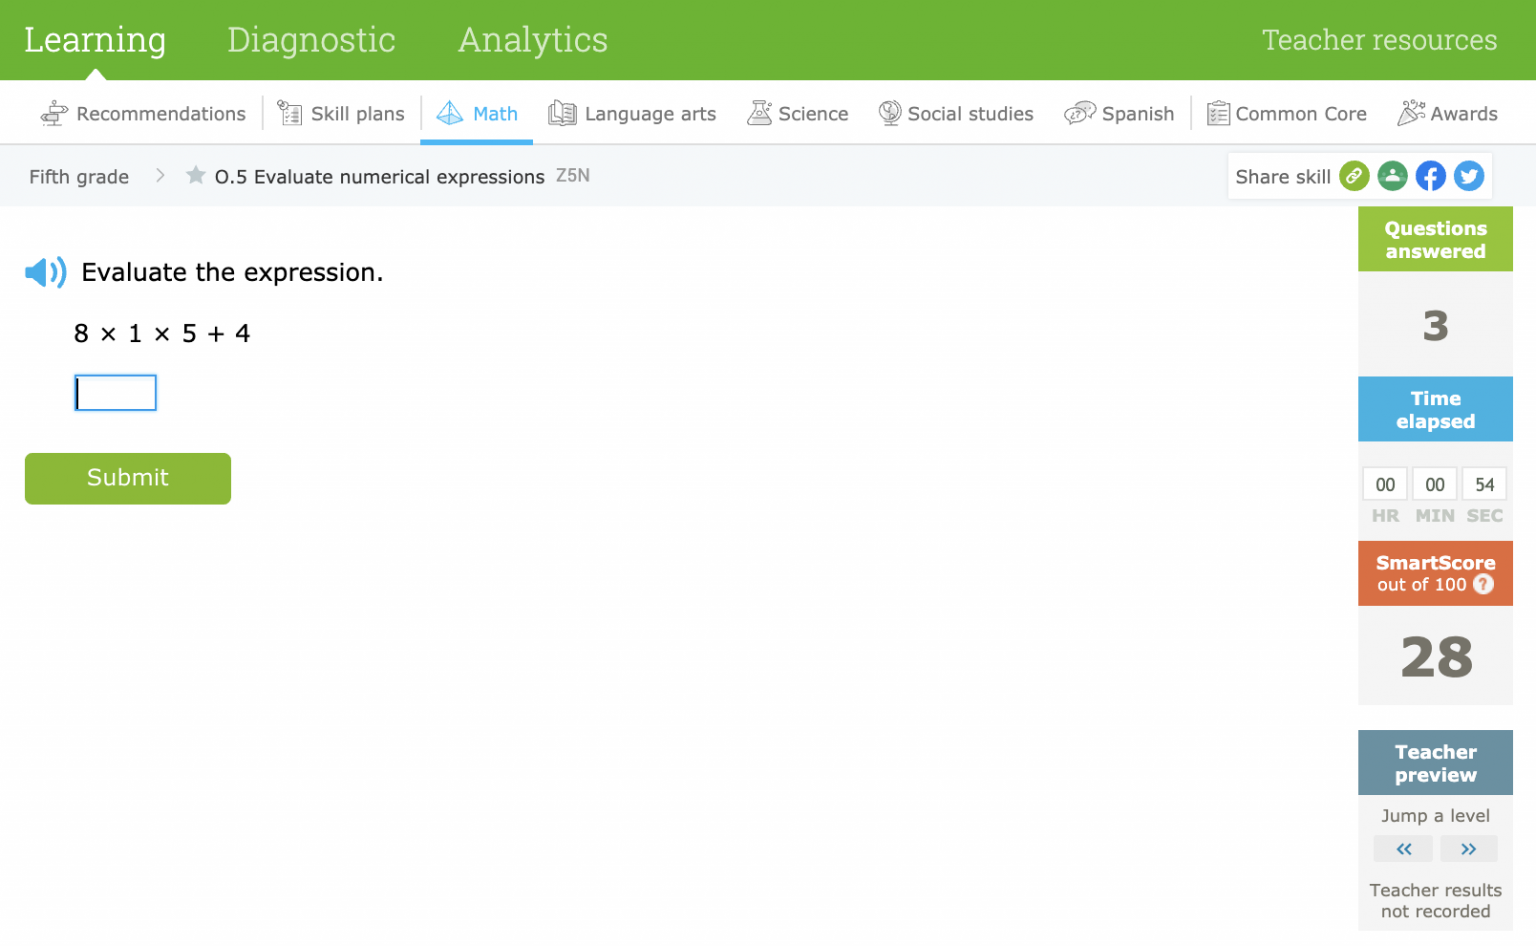This screenshot has width=1536, height=946.
Task: Select the Spanish speech bubble icon
Action: 1079,113
